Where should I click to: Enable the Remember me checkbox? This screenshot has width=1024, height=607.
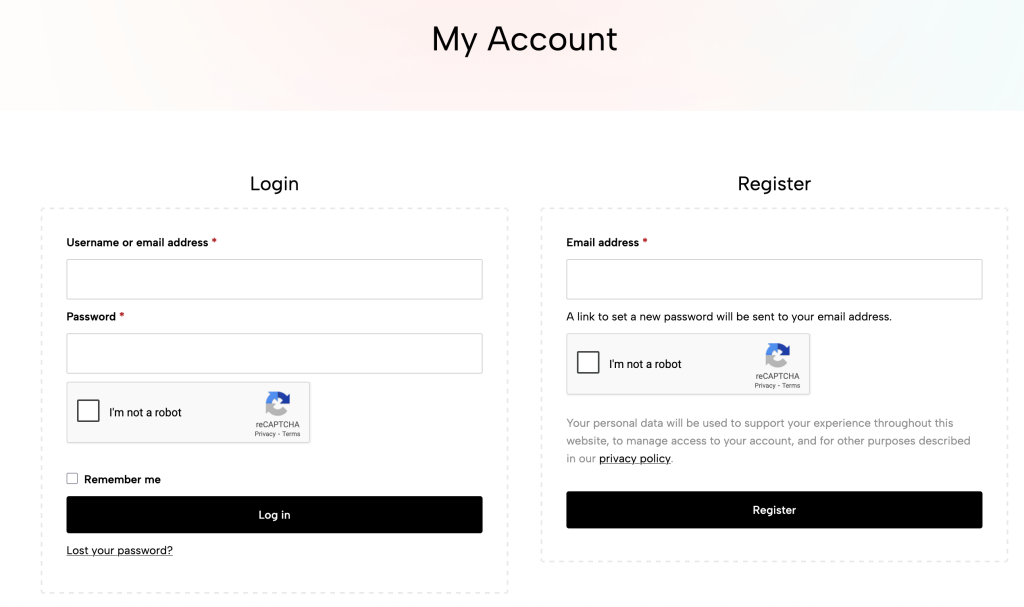[x=72, y=479]
